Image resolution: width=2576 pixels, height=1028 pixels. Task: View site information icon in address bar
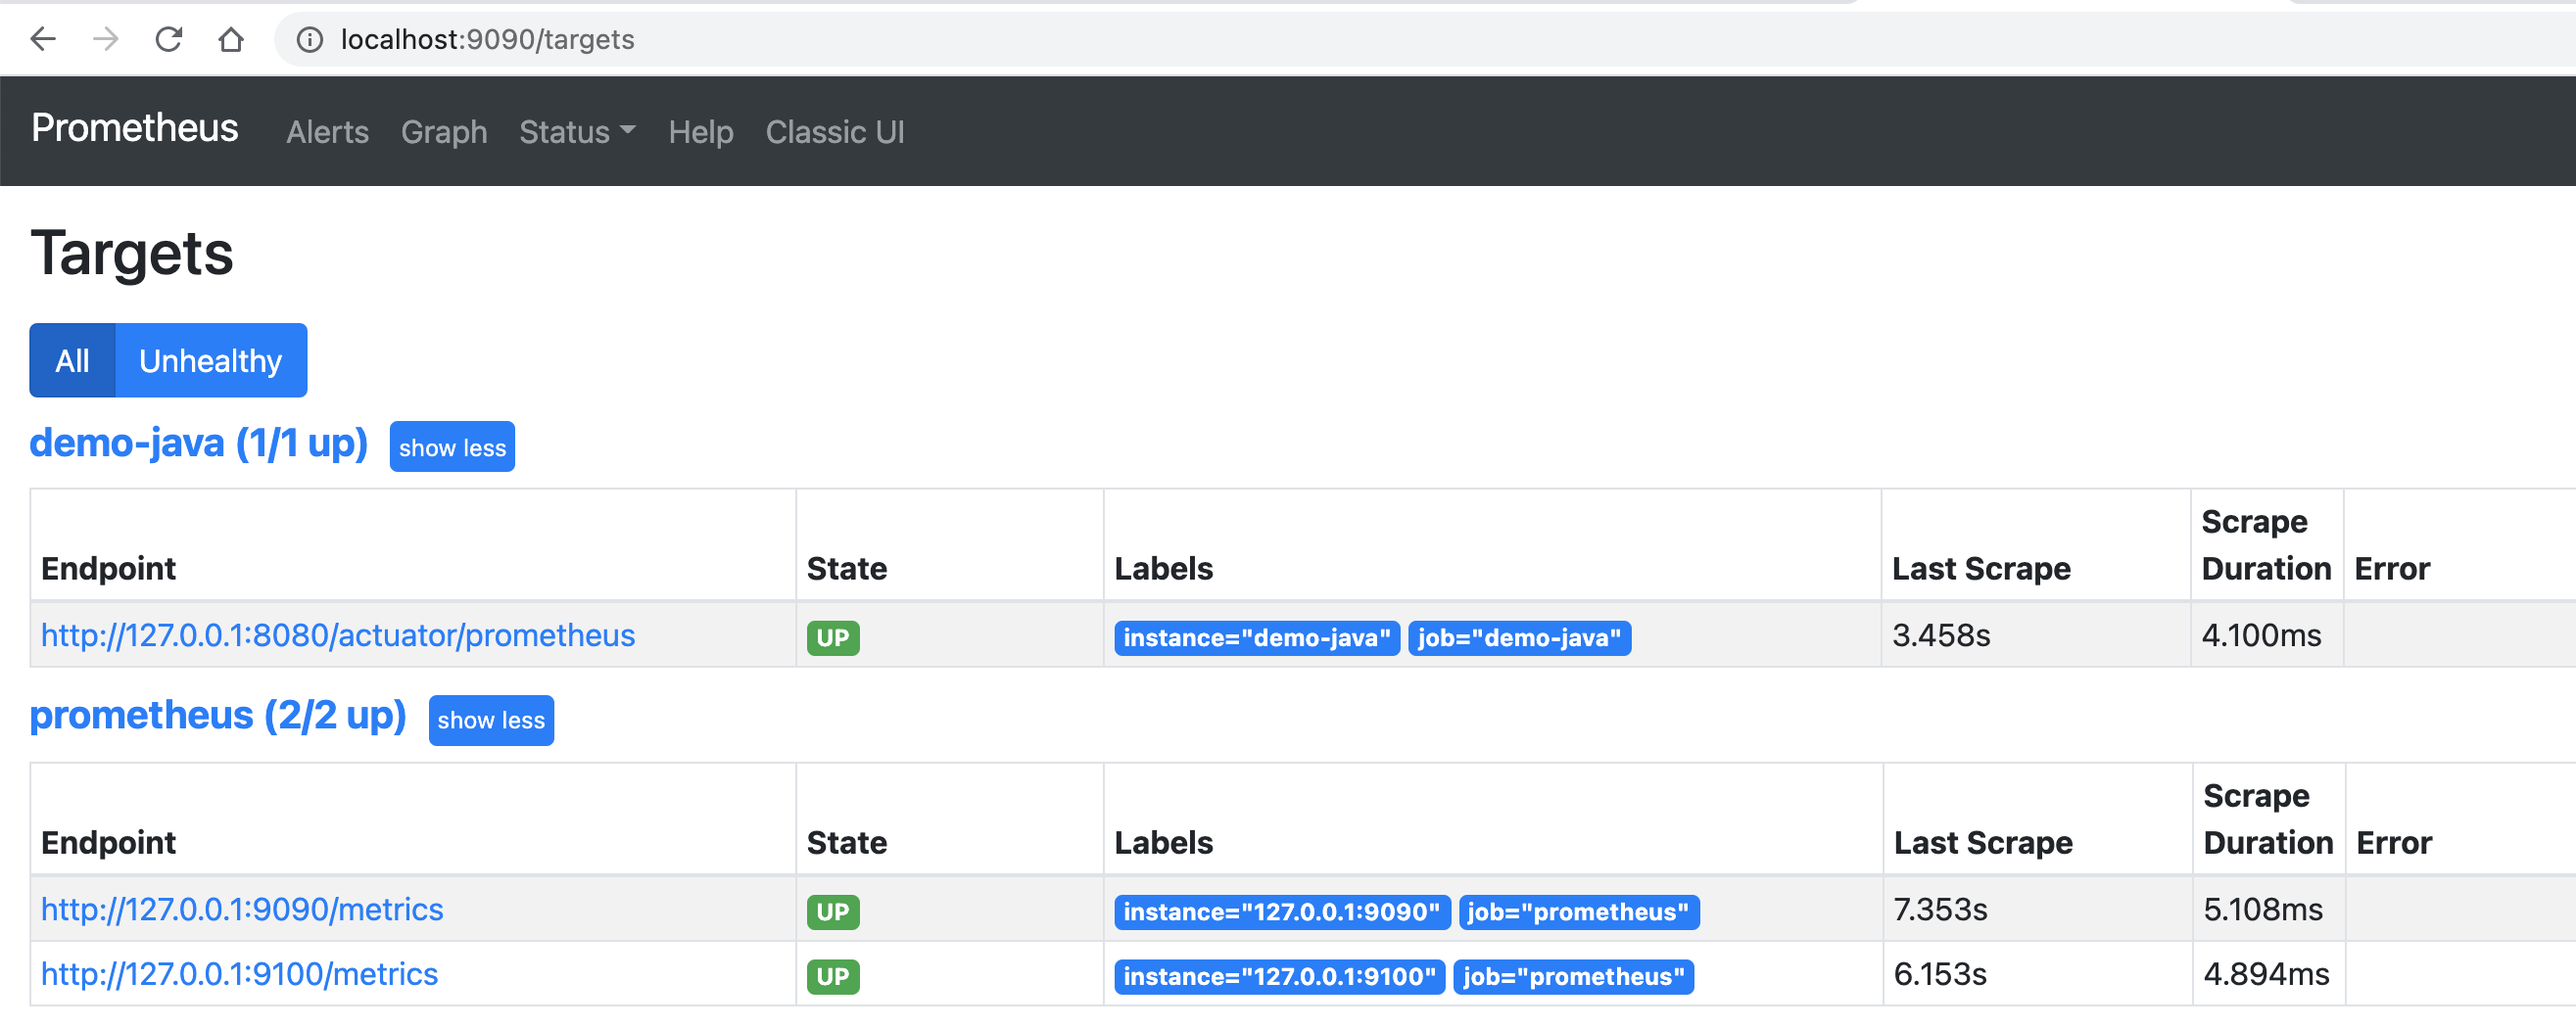[x=310, y=39]
